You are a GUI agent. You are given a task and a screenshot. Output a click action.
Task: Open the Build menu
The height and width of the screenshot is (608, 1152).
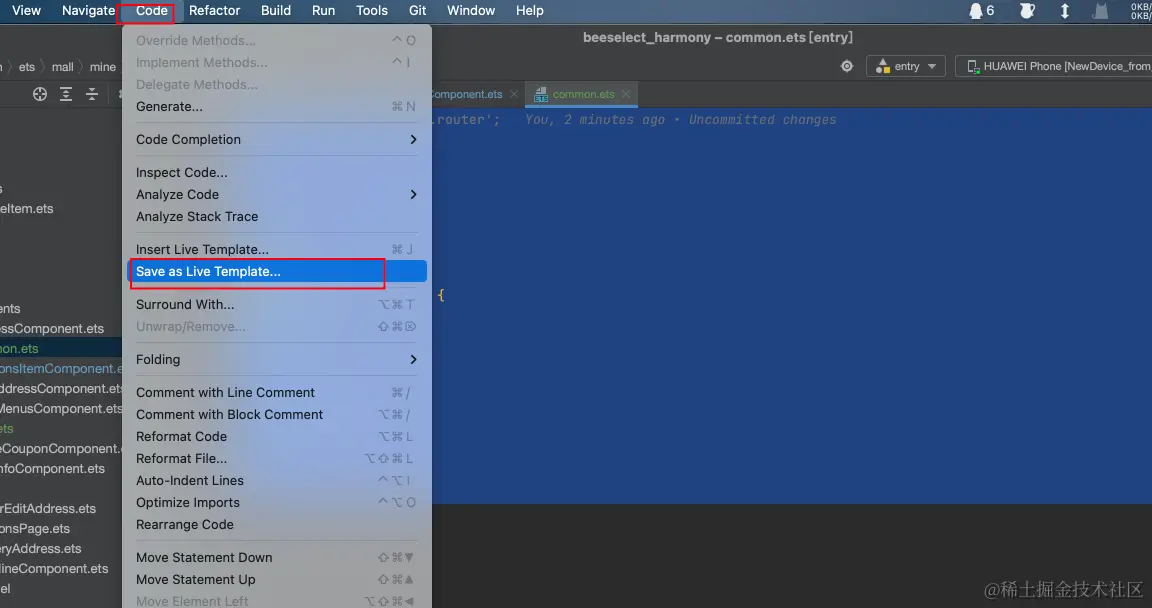[276, 11]
